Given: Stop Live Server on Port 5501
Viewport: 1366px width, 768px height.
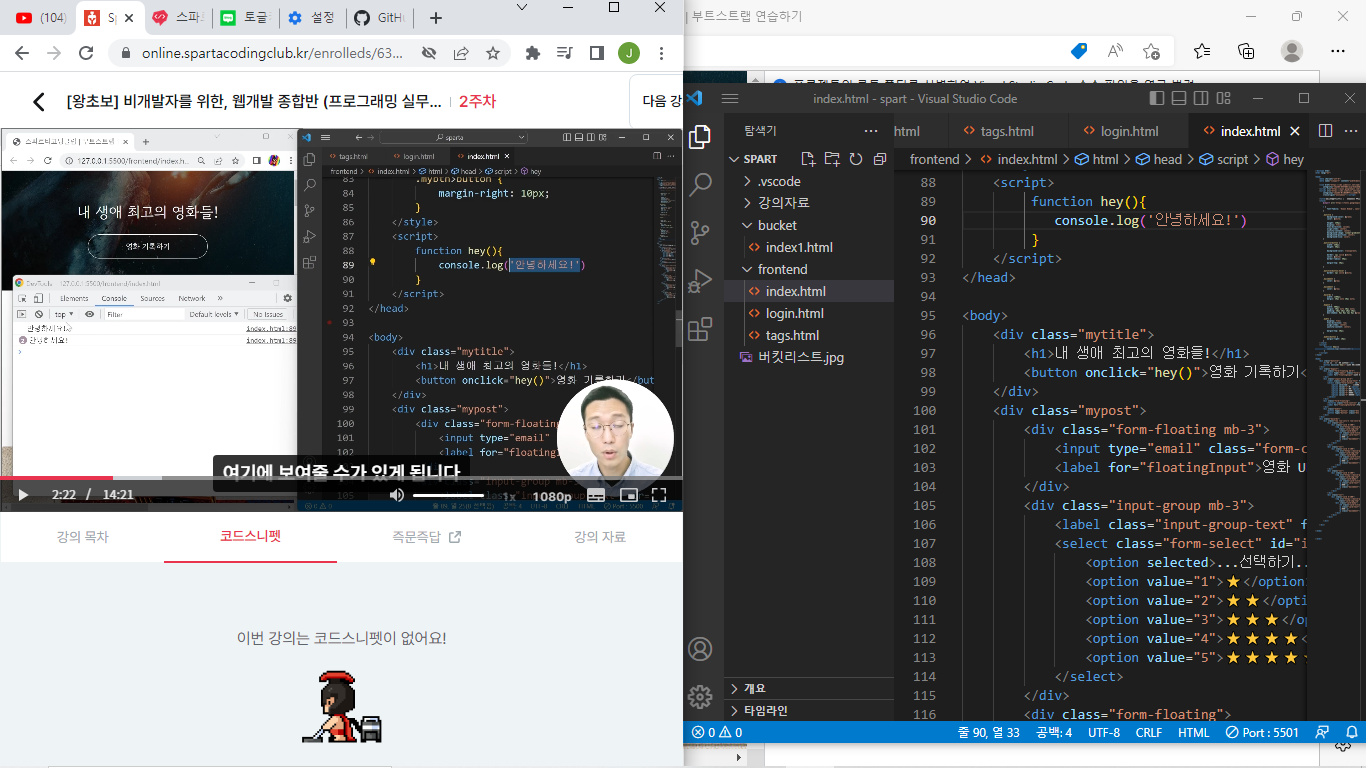Looking at the screenshot, I should click(1263, 732).
